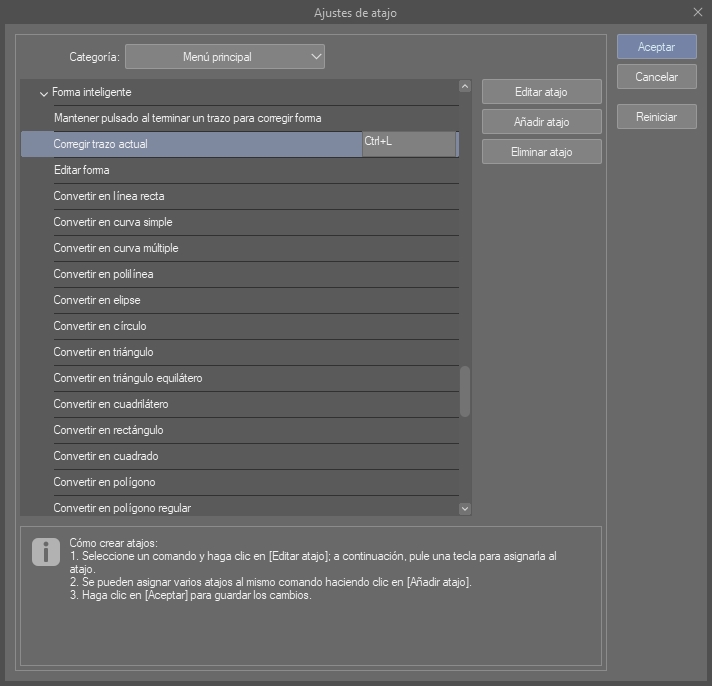
Task: Collapse the Forma inteligente group
Action: [44, 94]
